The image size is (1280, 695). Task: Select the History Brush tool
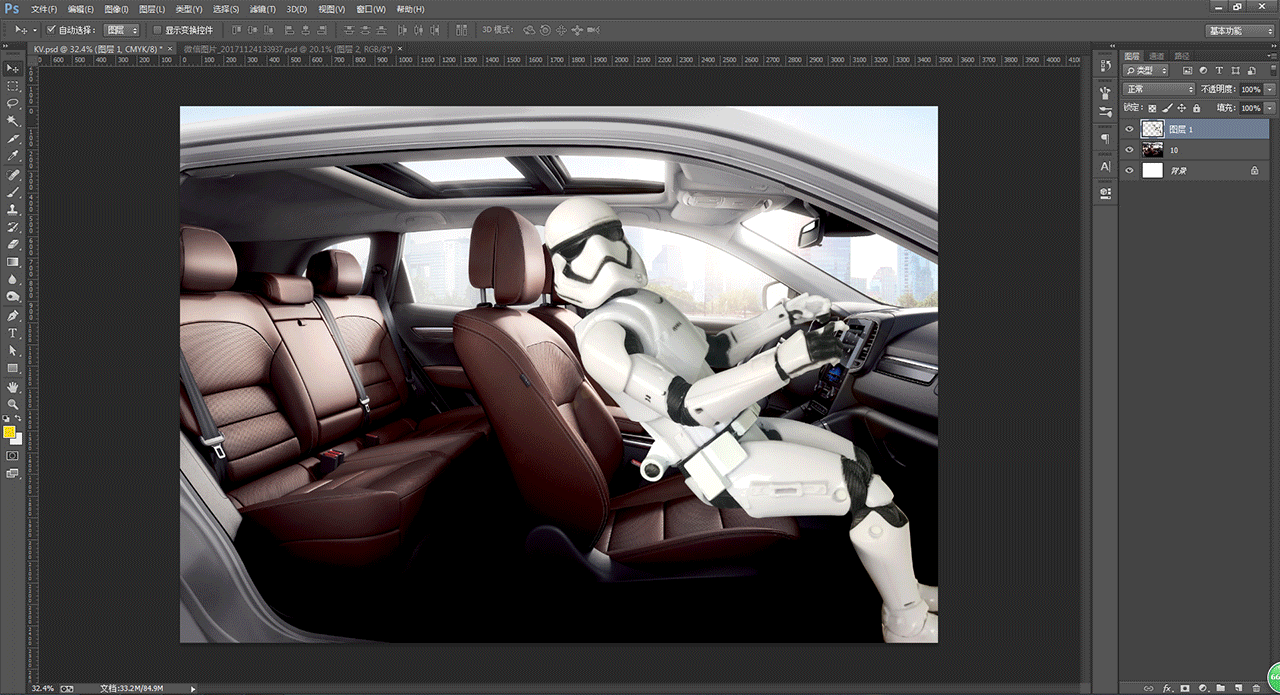pyautogui.click(x=13, y=227)
